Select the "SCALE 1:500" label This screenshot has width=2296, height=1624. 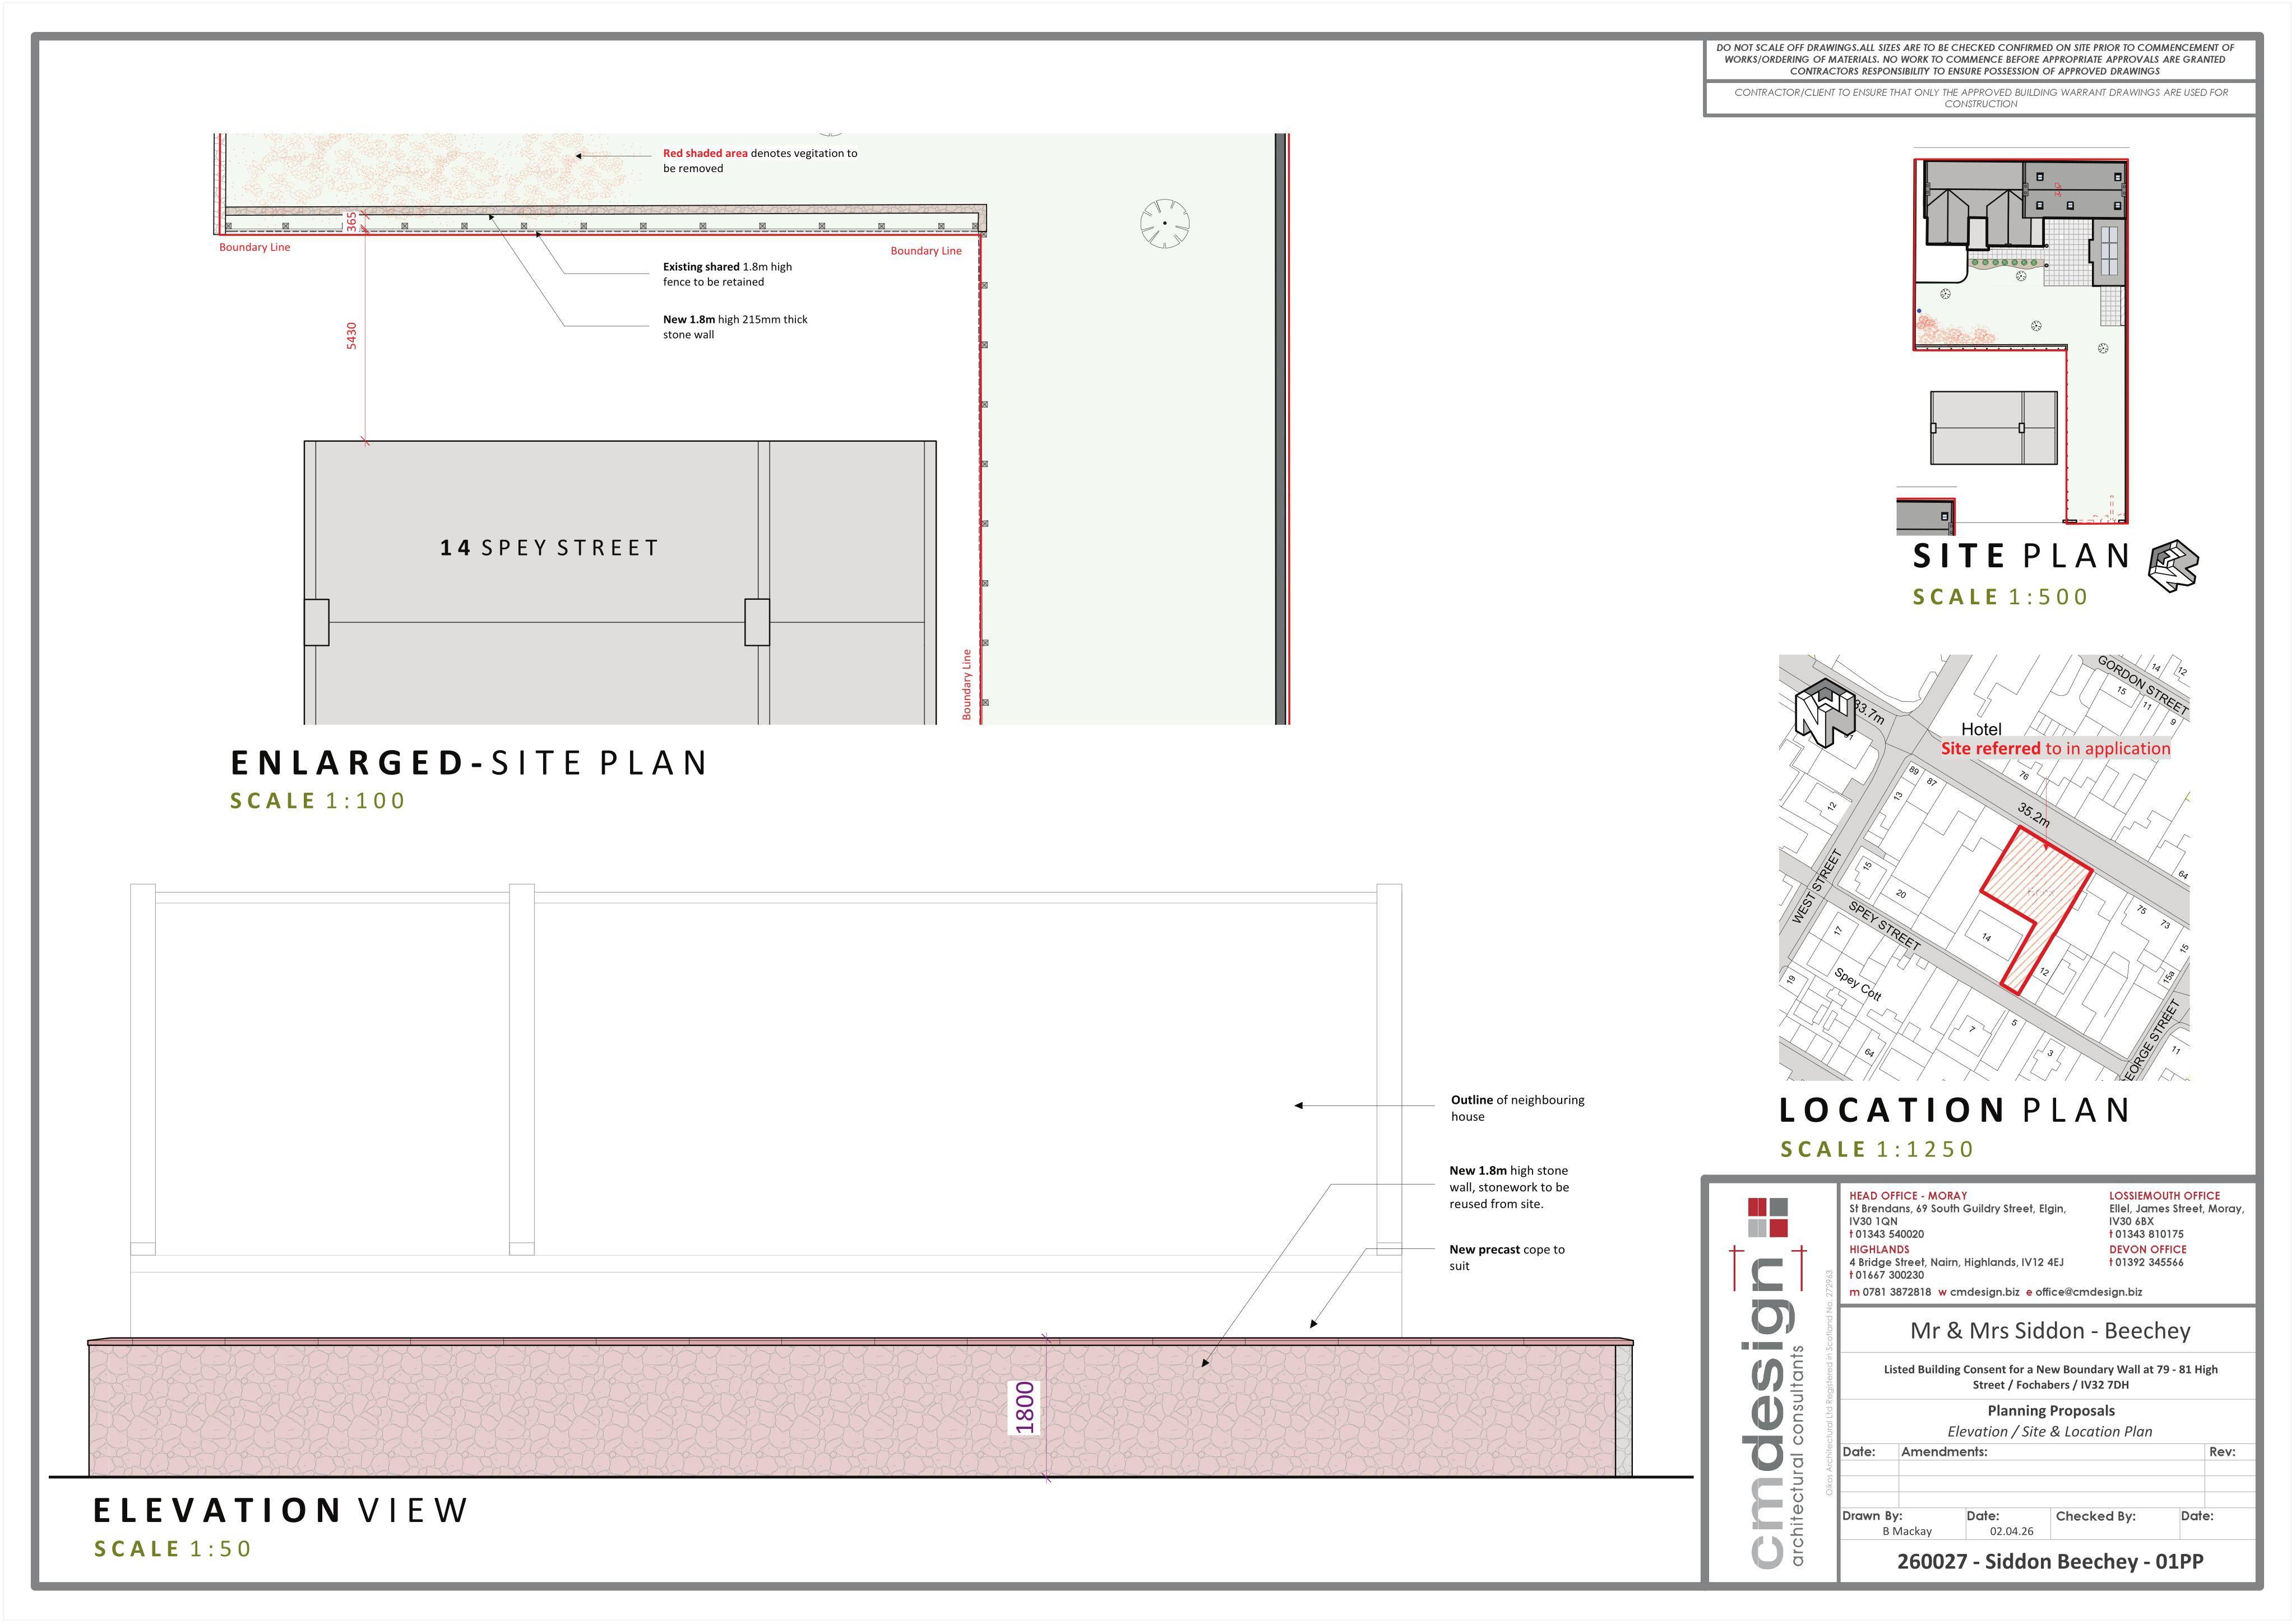coord(2000,597)
